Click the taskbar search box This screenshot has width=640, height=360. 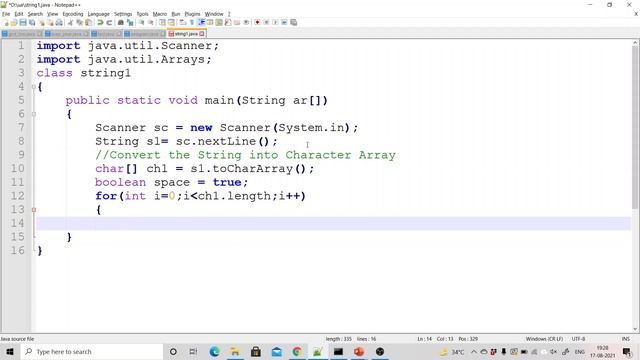(91, 351)
